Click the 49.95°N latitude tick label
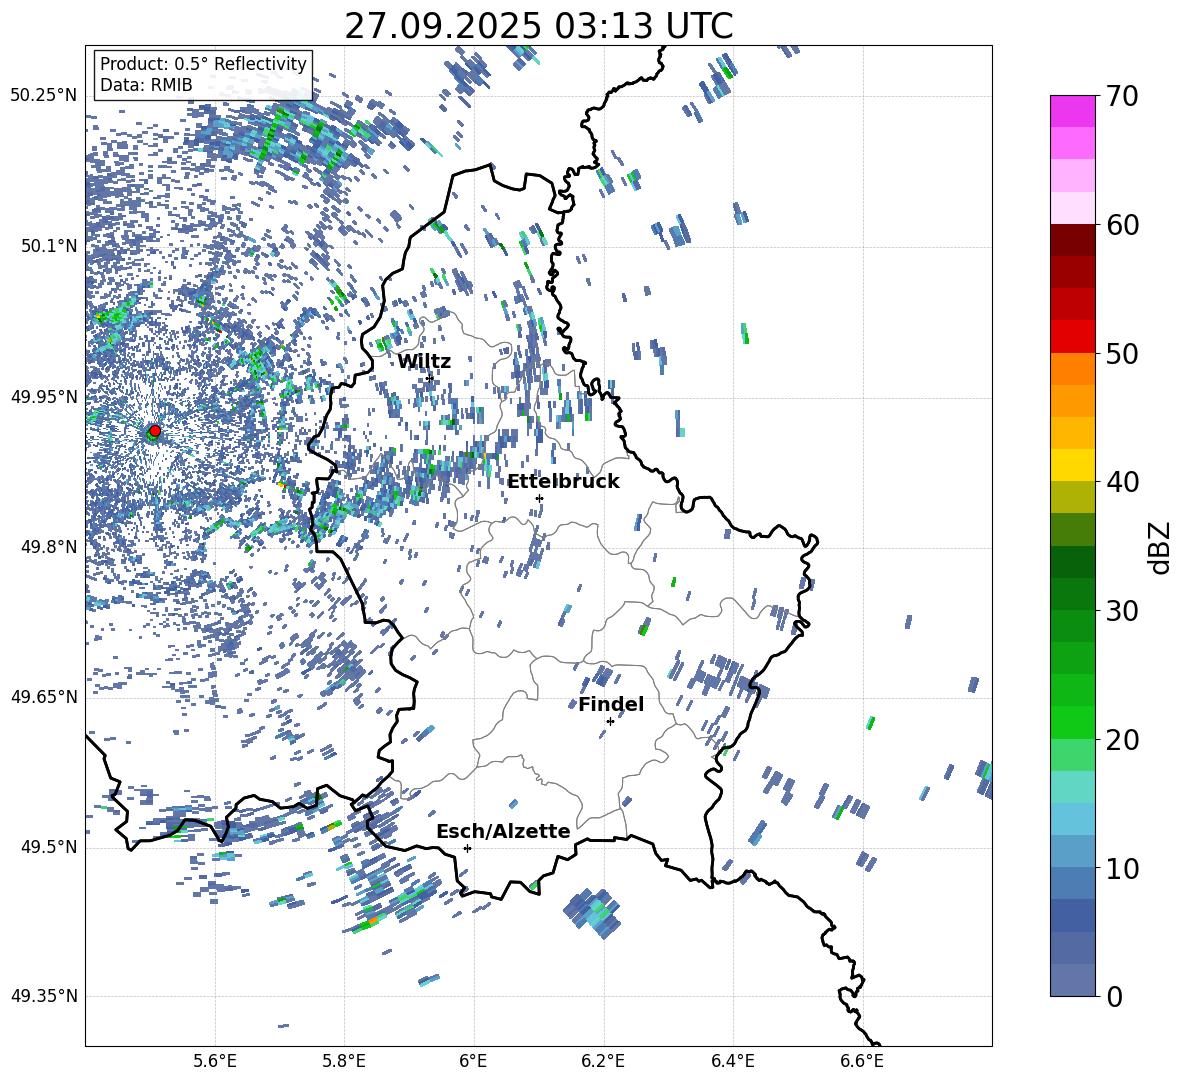This screenshot has width=1184, height=1081. pos(44,397)
